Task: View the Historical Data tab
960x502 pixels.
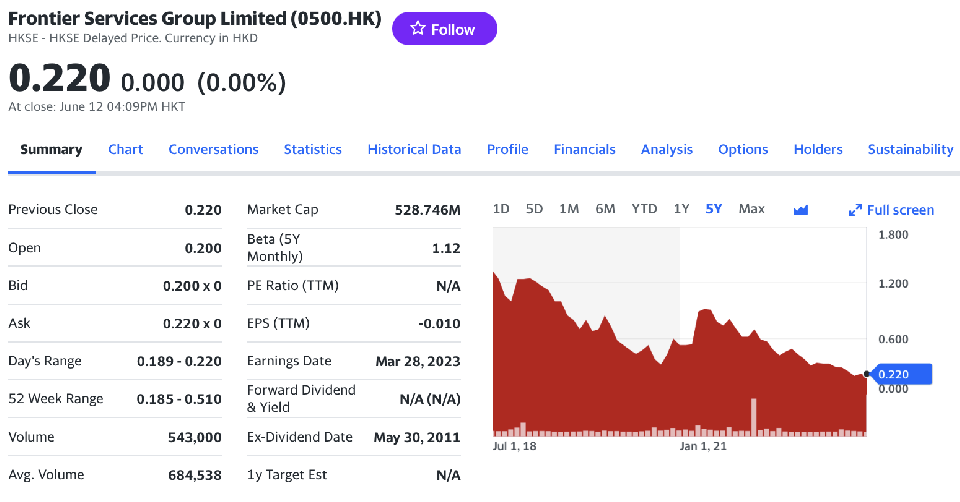Action: pos(414,149)
